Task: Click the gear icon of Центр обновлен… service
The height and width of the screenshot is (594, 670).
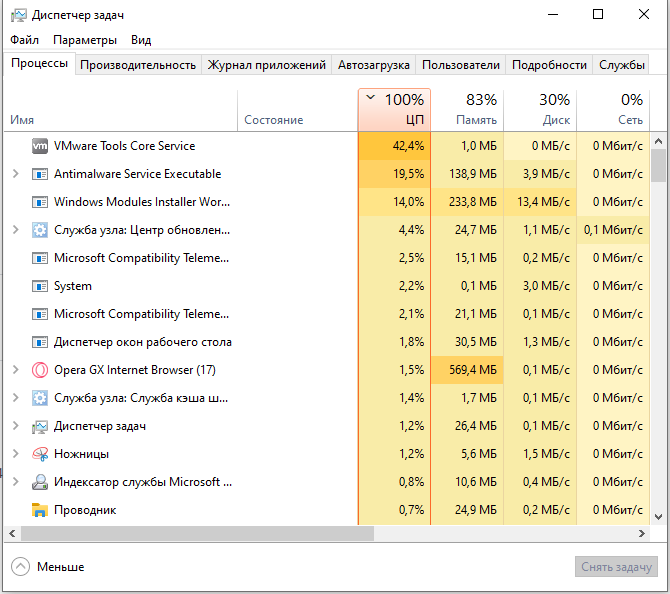Action: [40, 230]
